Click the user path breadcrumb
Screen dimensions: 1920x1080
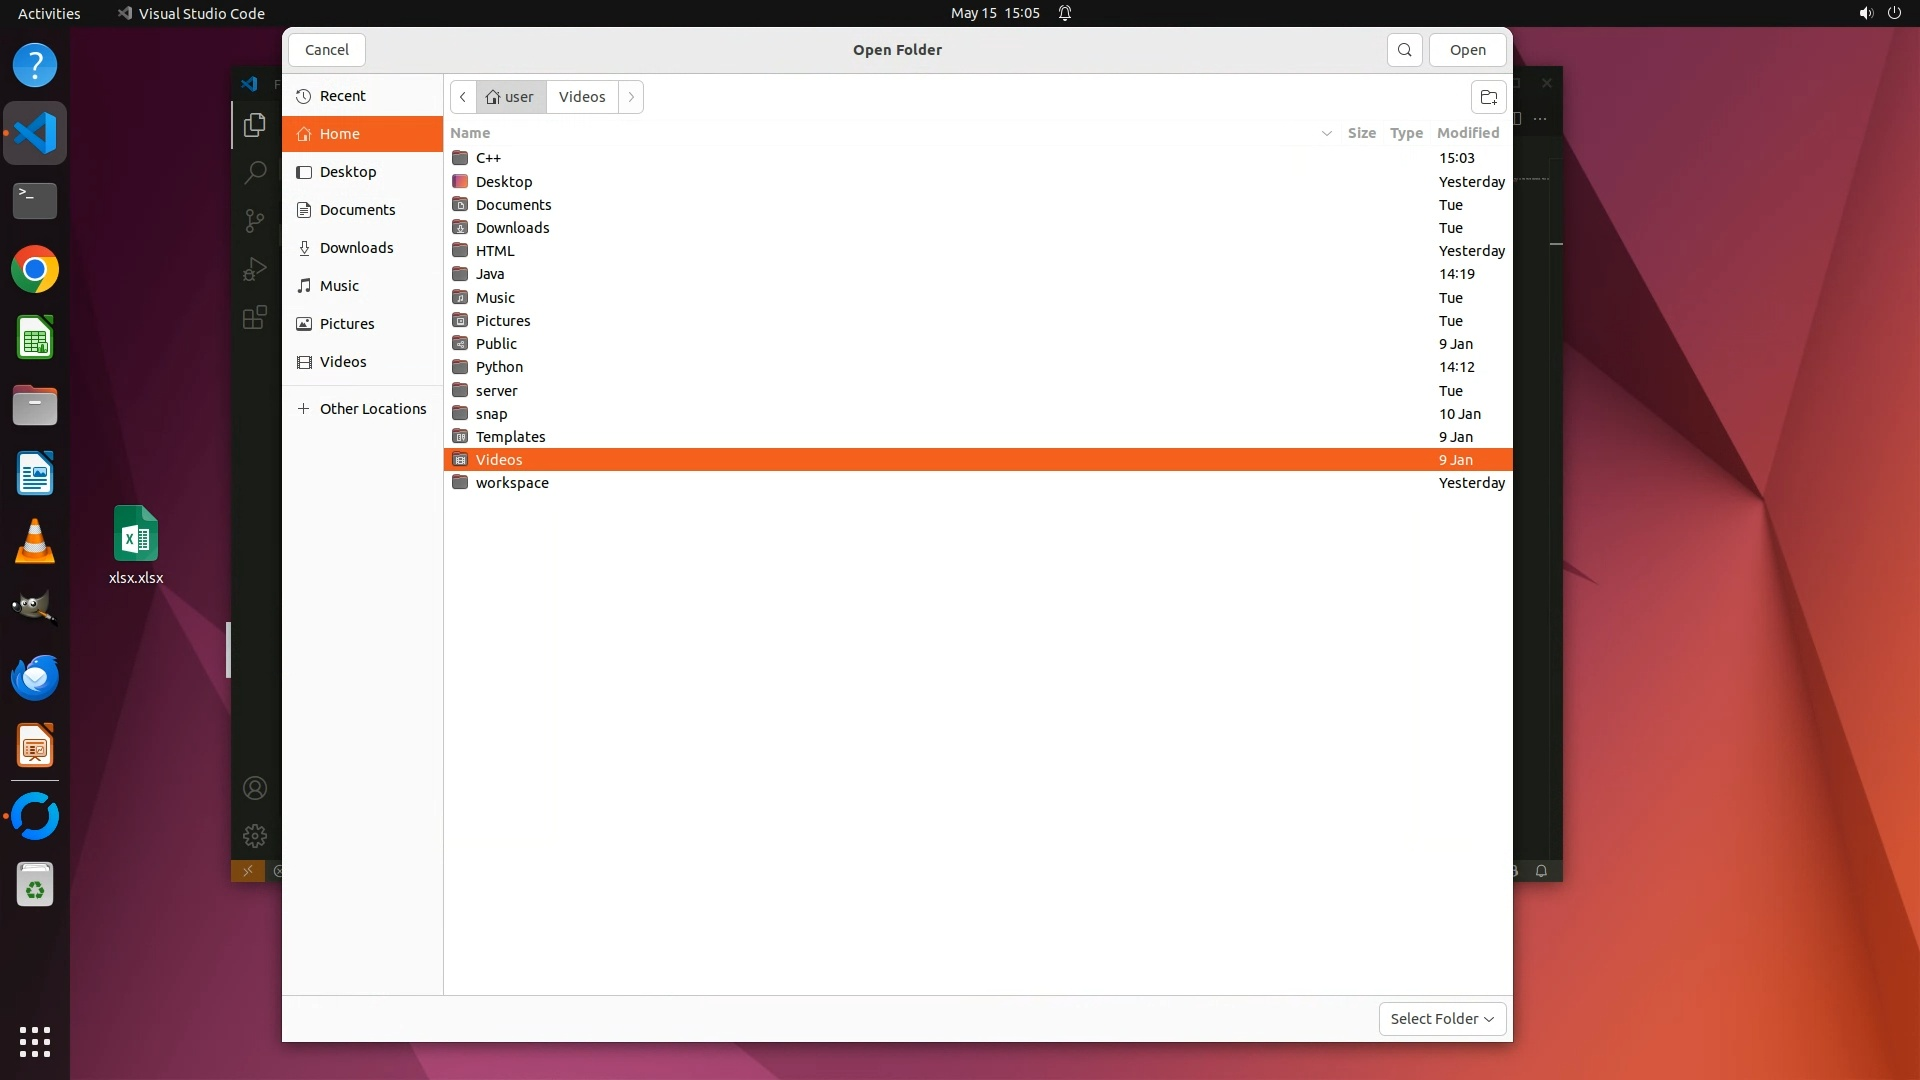pos(511,97)
